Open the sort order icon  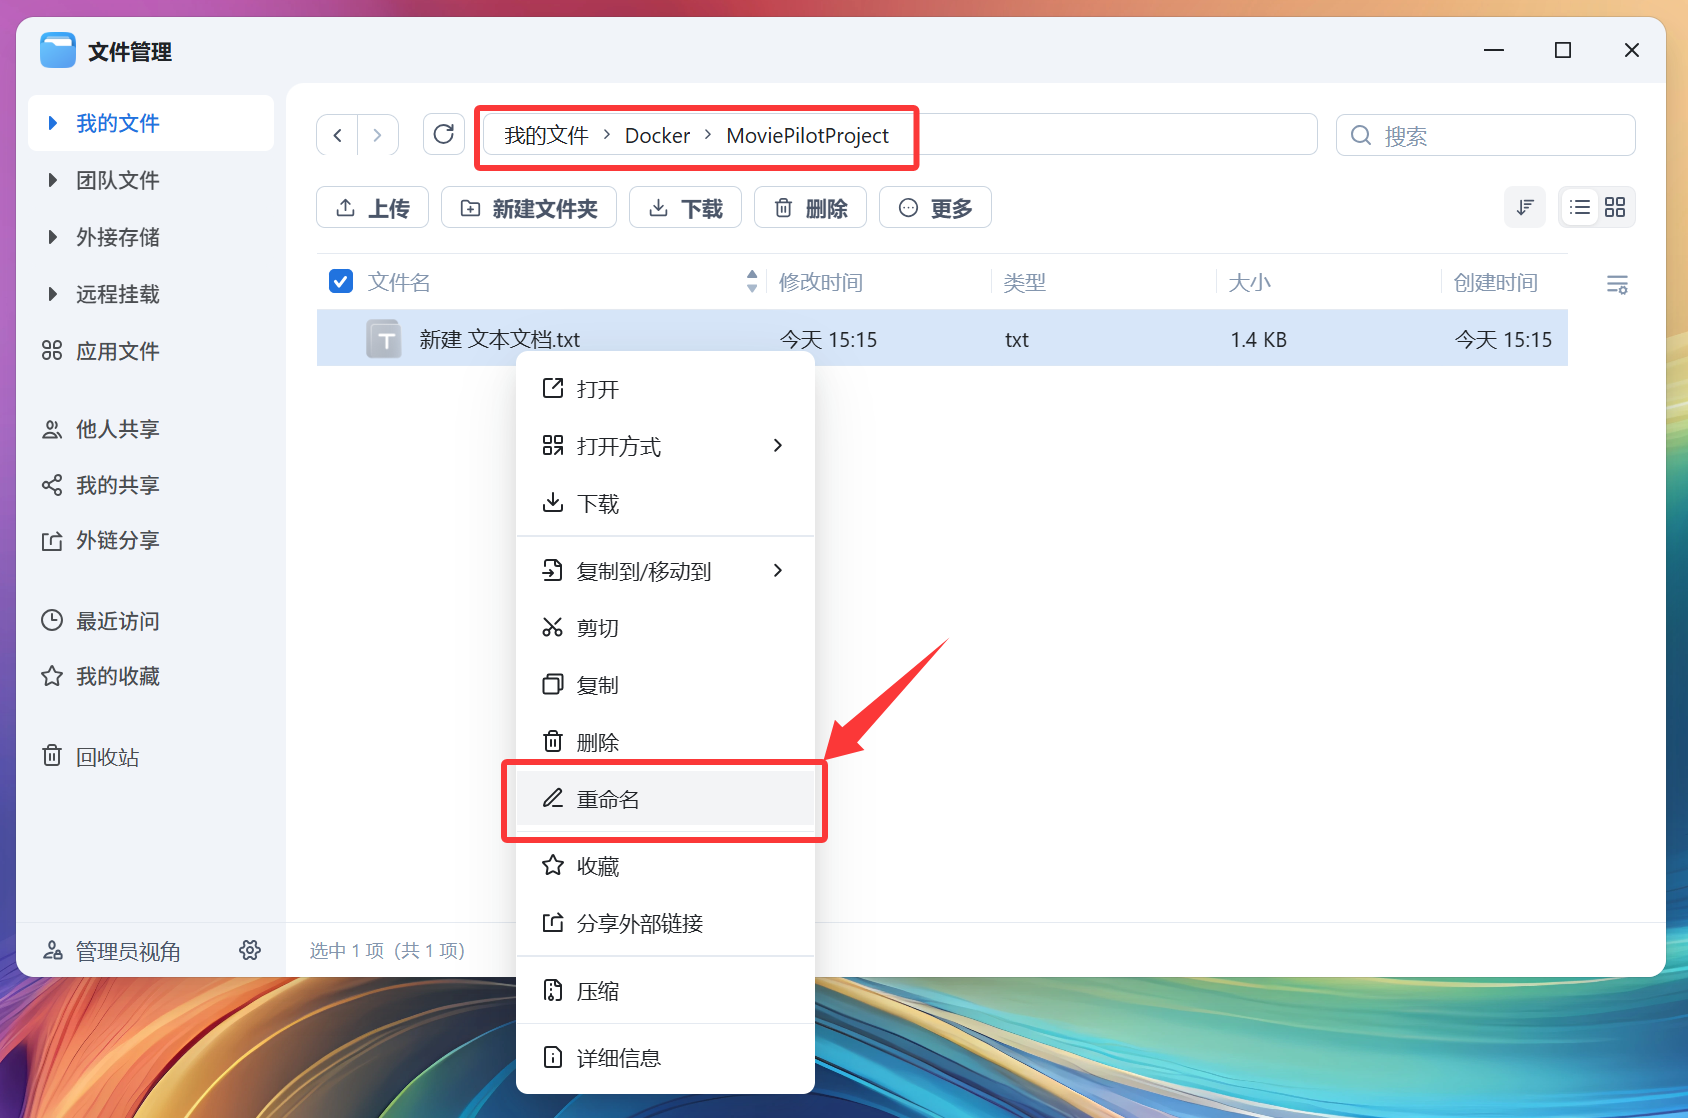point(1524,207)
